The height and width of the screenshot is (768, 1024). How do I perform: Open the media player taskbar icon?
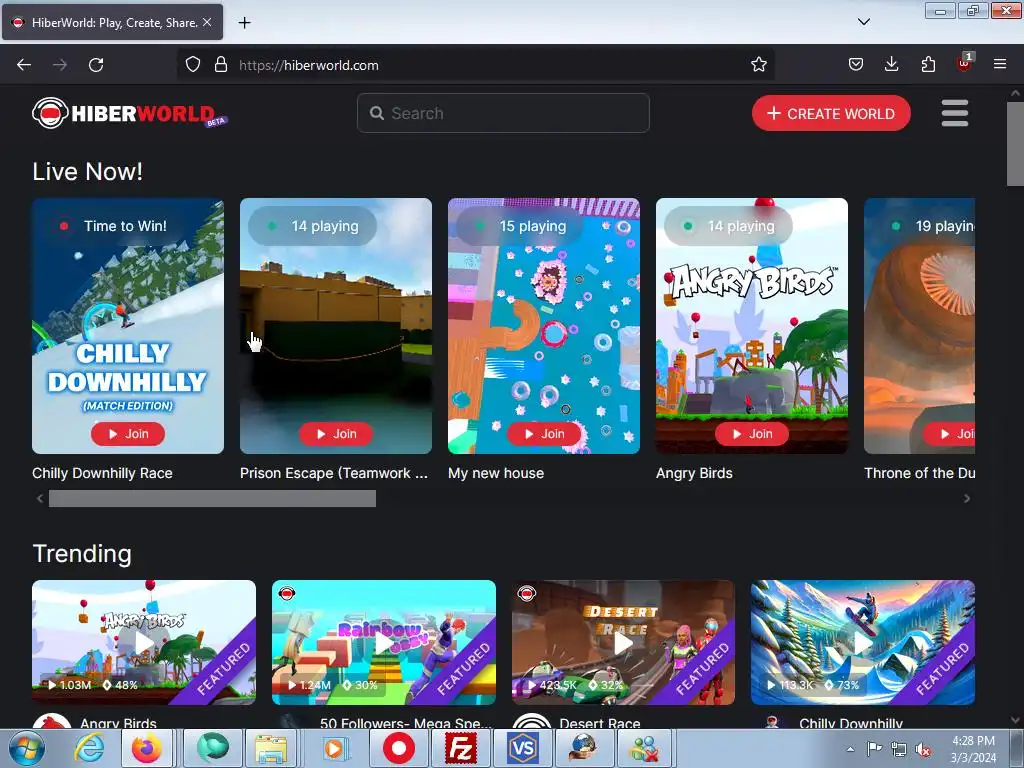(335, 748)
